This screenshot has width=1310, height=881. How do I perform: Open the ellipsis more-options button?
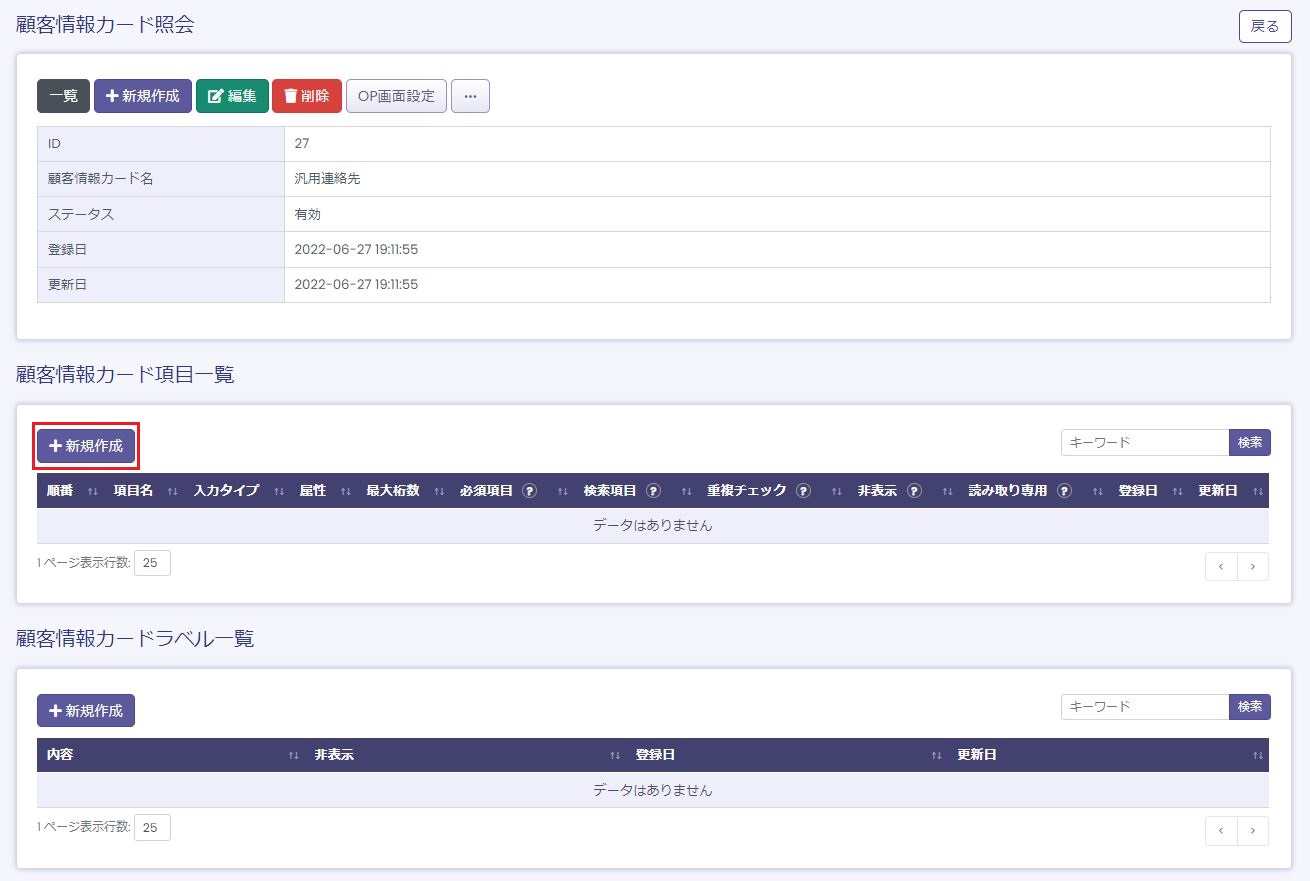(x=470, y=97)
